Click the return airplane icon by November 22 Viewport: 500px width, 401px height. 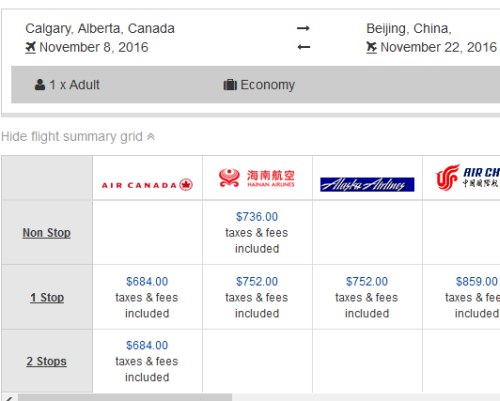tap(371, 47)
